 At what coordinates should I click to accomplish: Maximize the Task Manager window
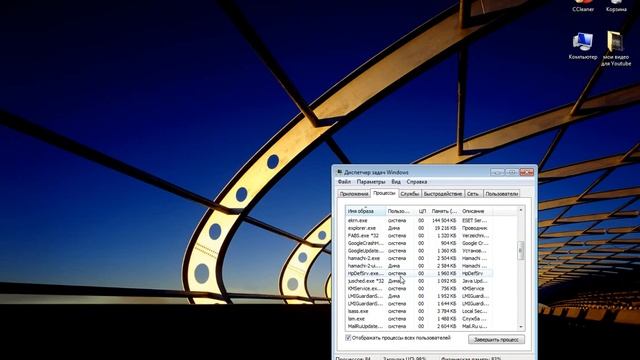511,172
